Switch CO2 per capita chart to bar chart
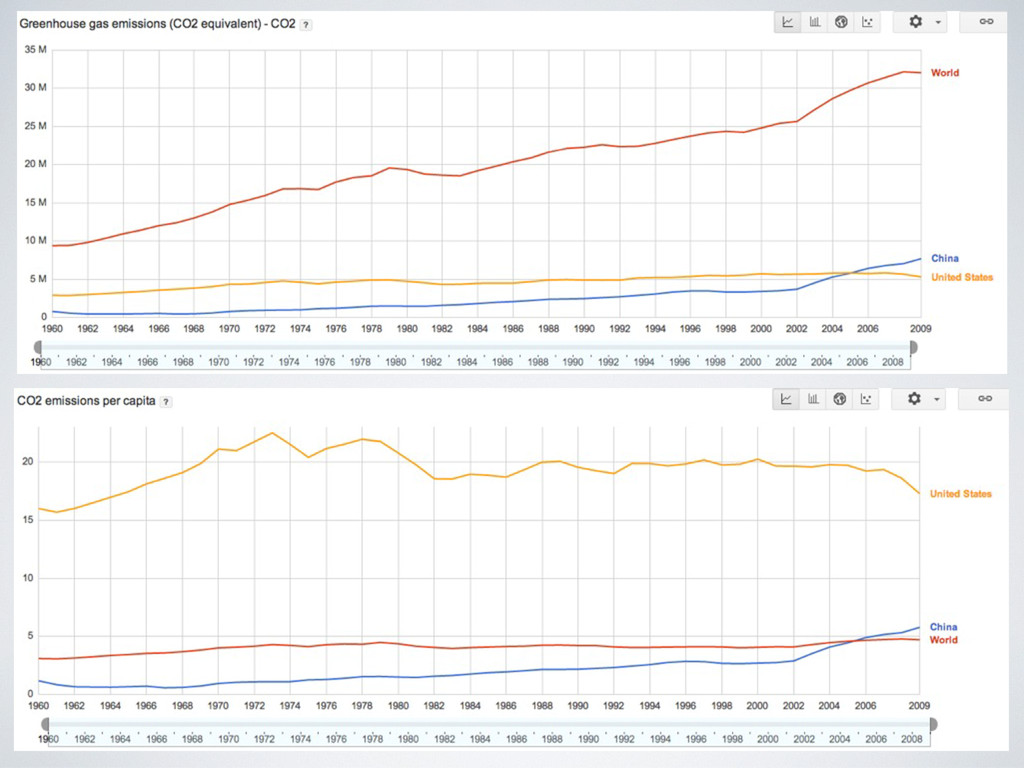This screenshot has width=1024, height=768. [x=813, y=399]
